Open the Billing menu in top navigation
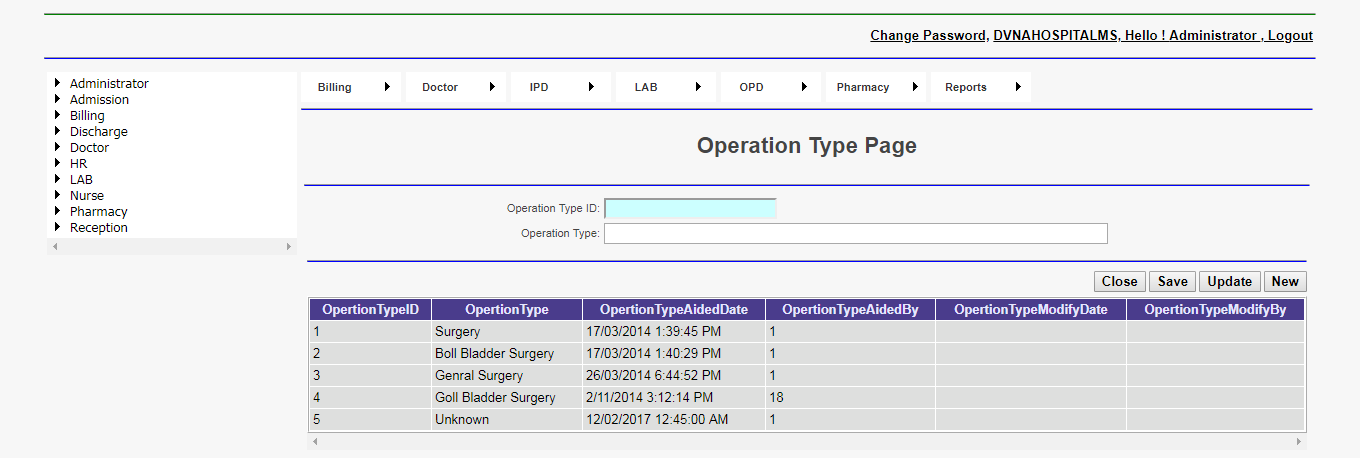This screenshot has width=1360, height=458. pyautogui.click(x=335, y=87)
